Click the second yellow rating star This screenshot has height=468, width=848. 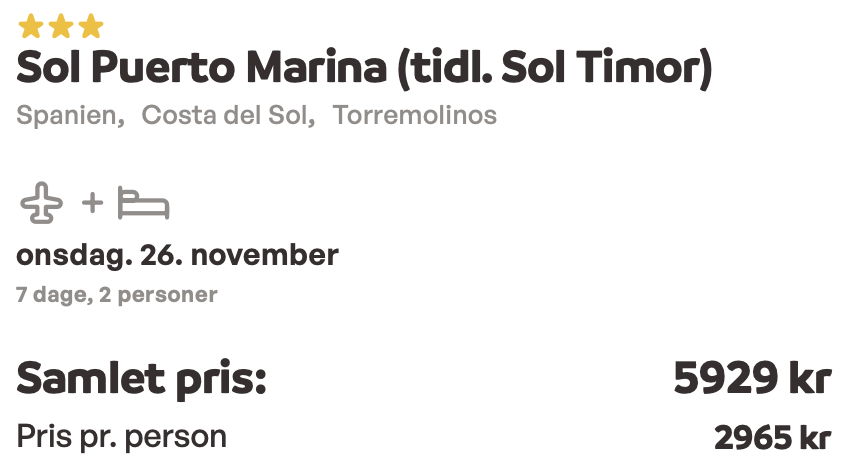61,27
